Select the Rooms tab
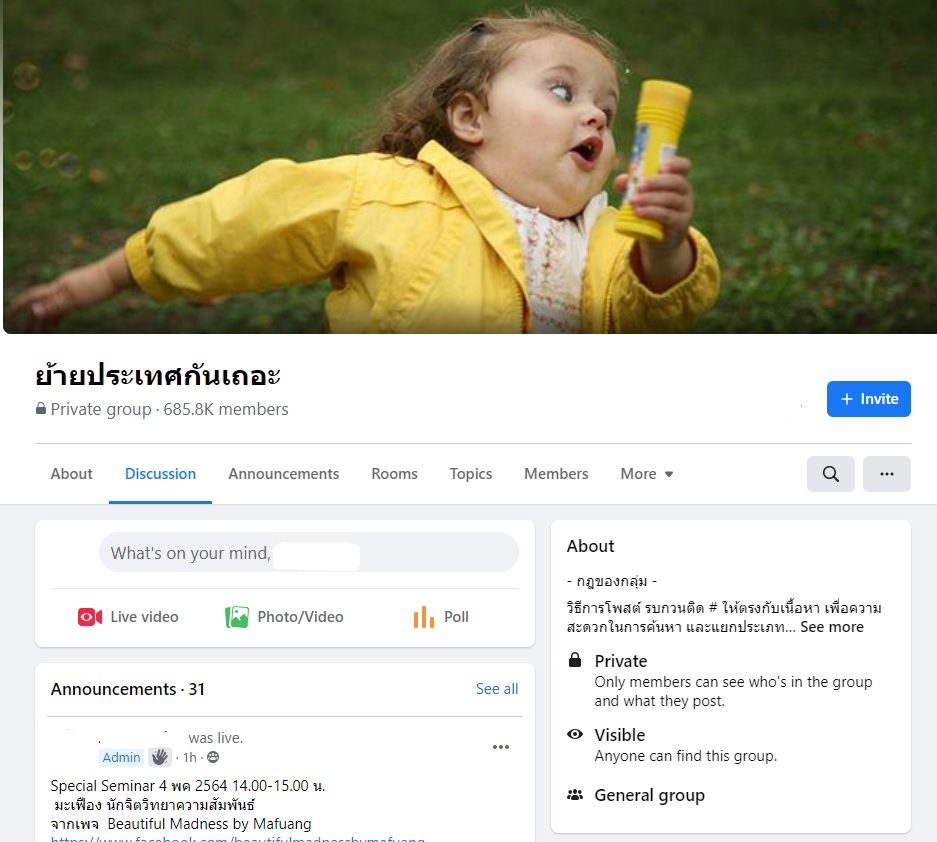The height and width of the screenshot is (842, 937). point(394,474)
